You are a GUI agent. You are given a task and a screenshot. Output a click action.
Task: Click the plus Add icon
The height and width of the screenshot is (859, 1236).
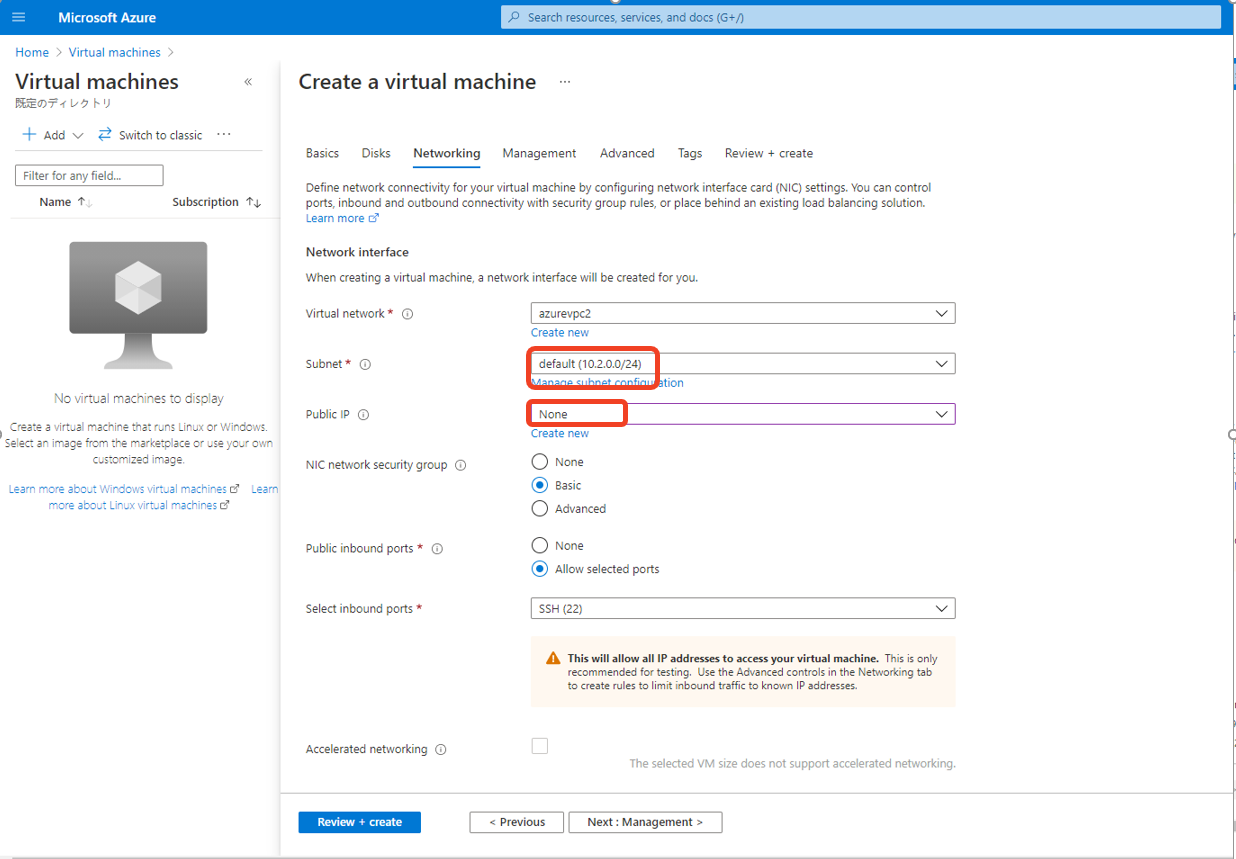click(30, 134)
